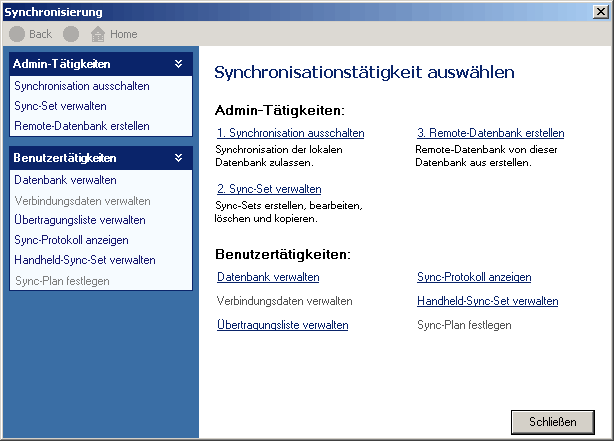Choose Remote-Datenbank erstellen in sidebar
The width and height of the screenshot is (614, 441).
point(82,126)
